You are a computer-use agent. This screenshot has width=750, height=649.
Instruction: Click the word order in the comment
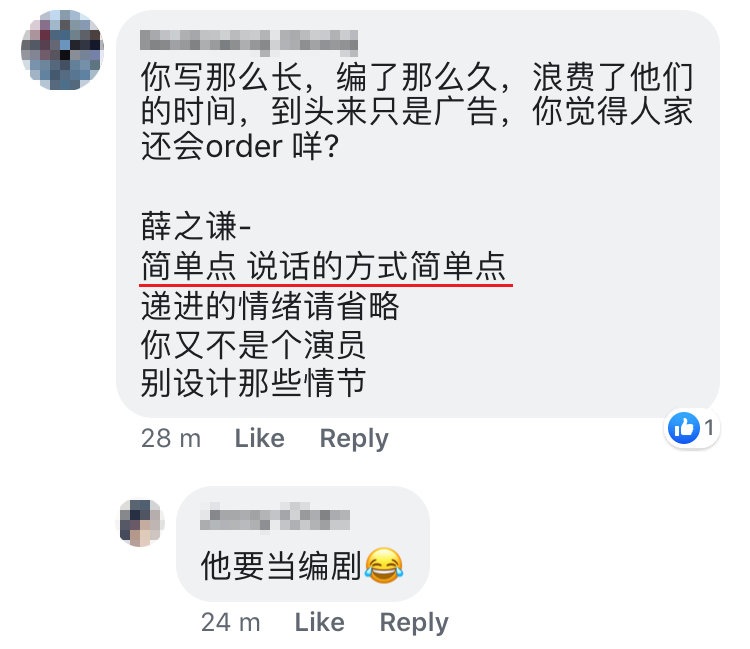[244, 146]
